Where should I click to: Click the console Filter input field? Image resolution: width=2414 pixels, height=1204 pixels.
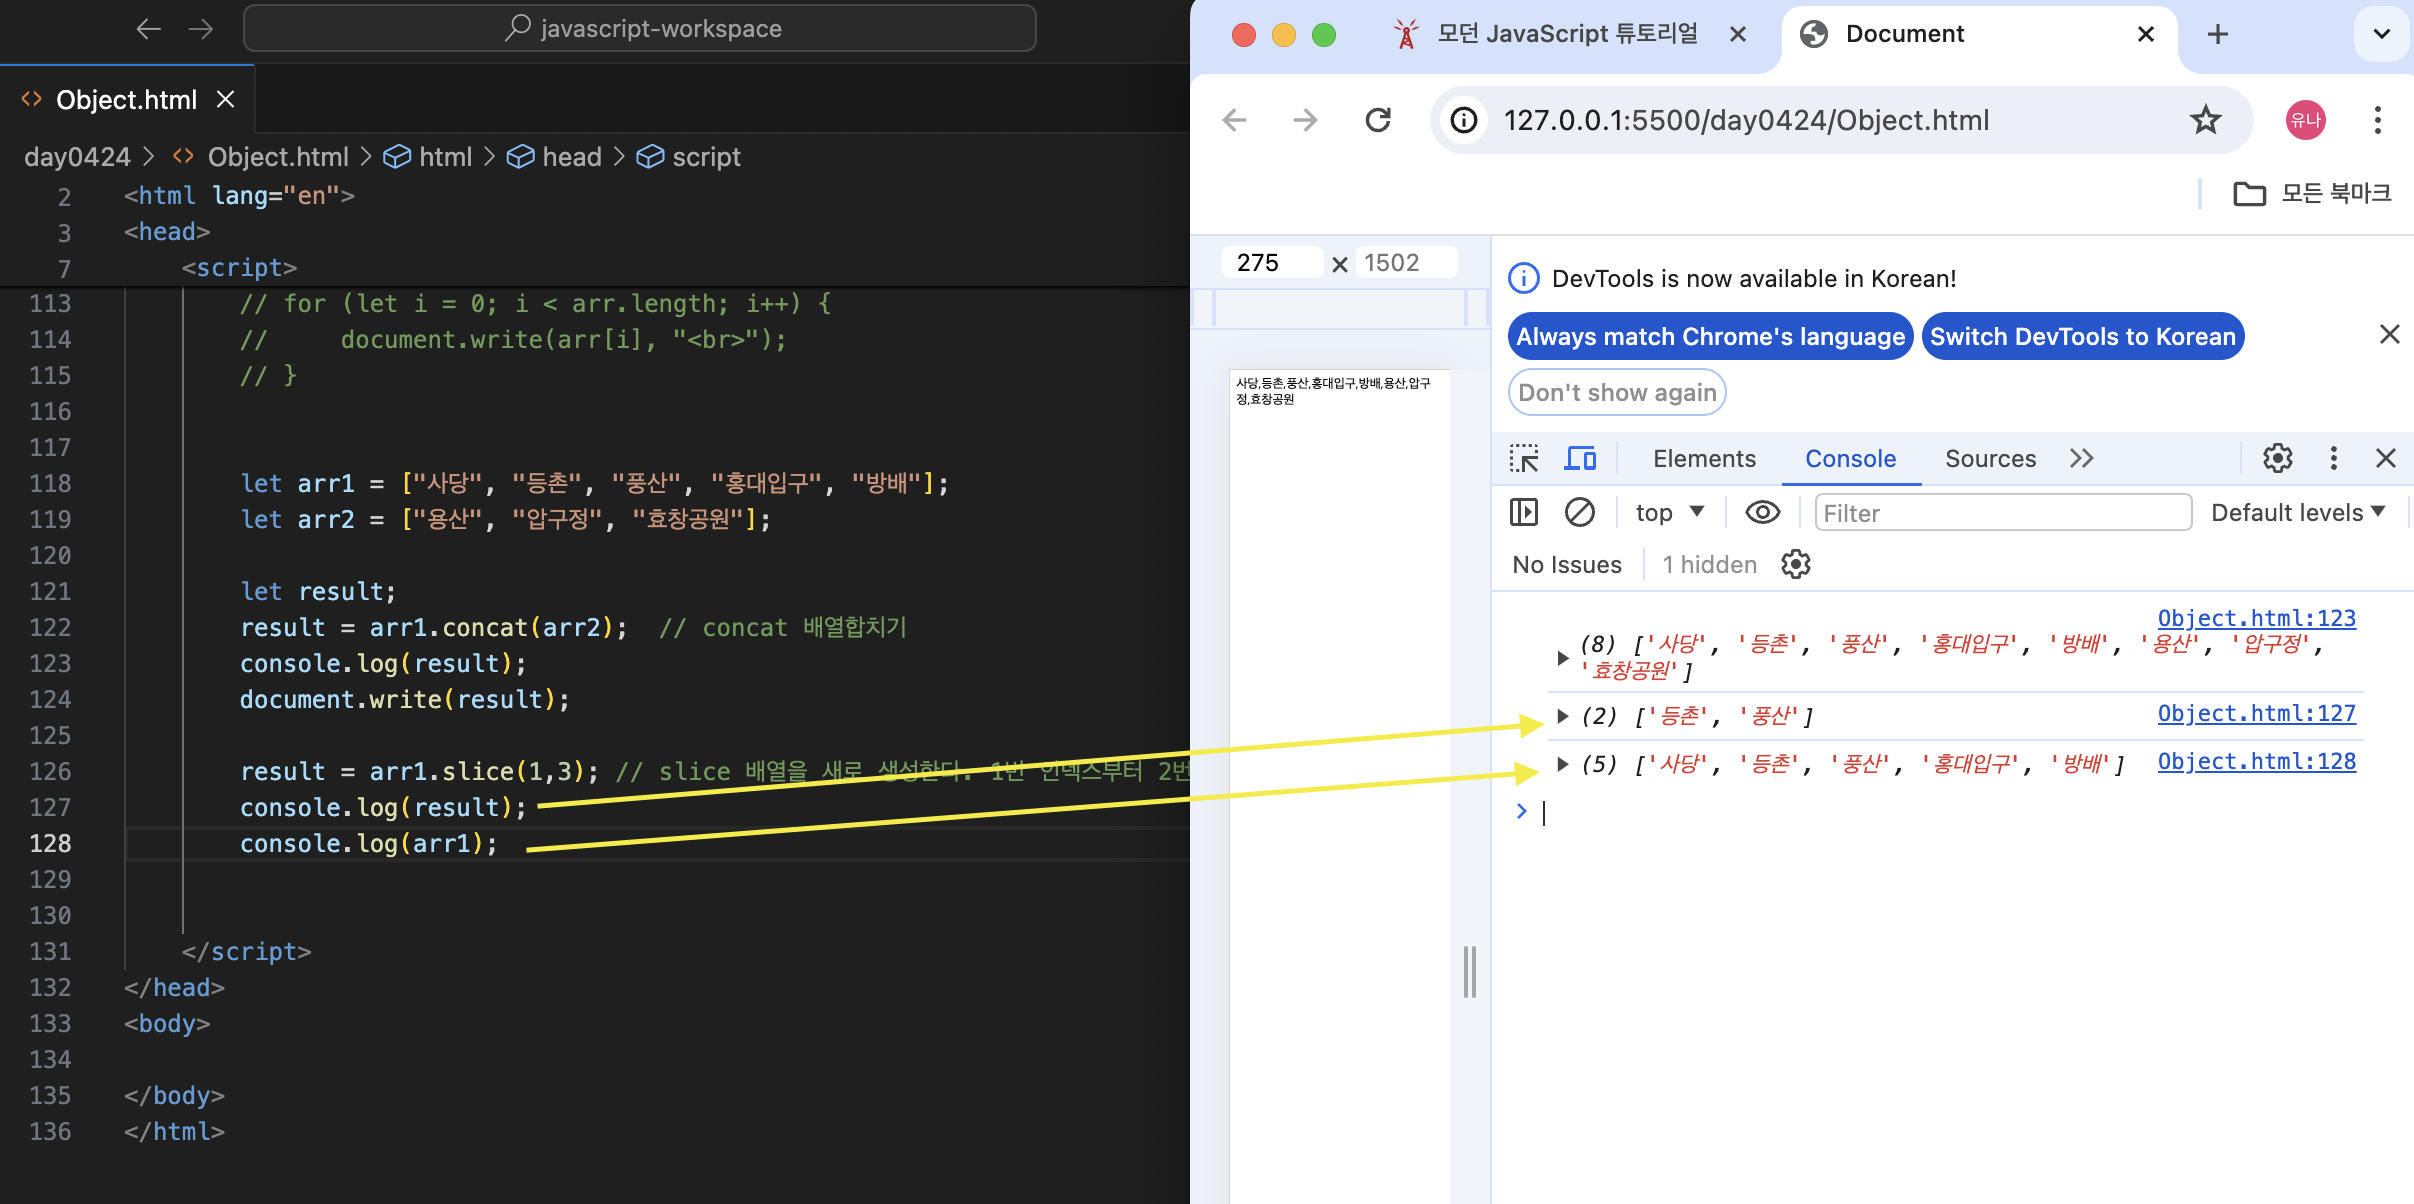[x=2002, y=513]
